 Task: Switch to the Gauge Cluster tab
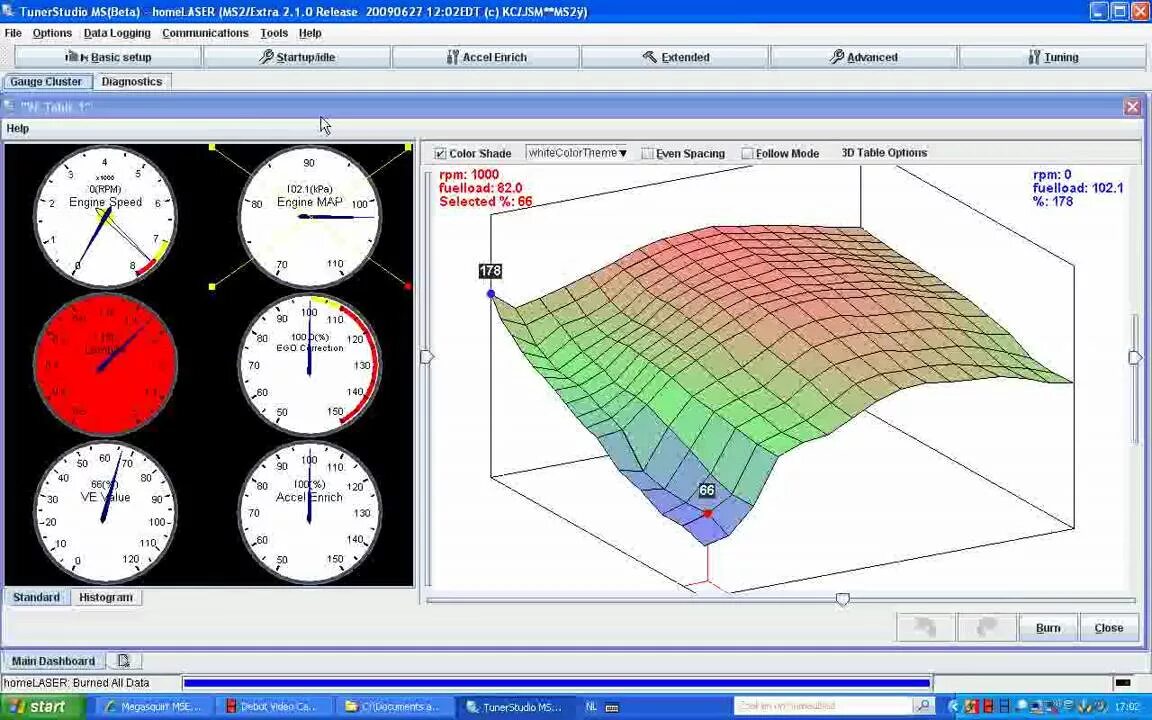pyautogui.click(x=46, y=82)
